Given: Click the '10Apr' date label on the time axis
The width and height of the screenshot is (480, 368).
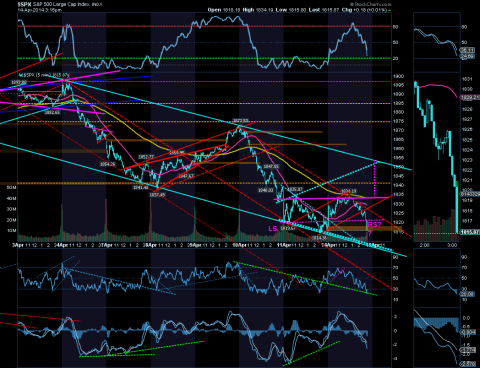Looking at the screenshot, I should point(239,245).
